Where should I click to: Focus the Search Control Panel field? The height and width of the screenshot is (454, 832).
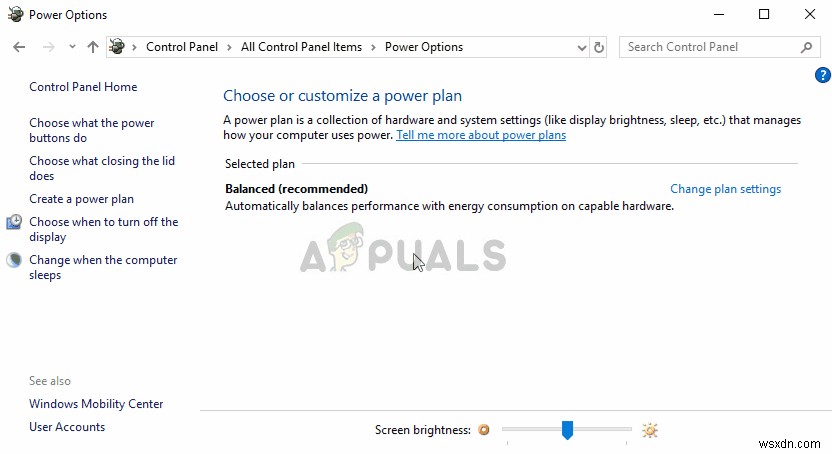coord(710,47)
